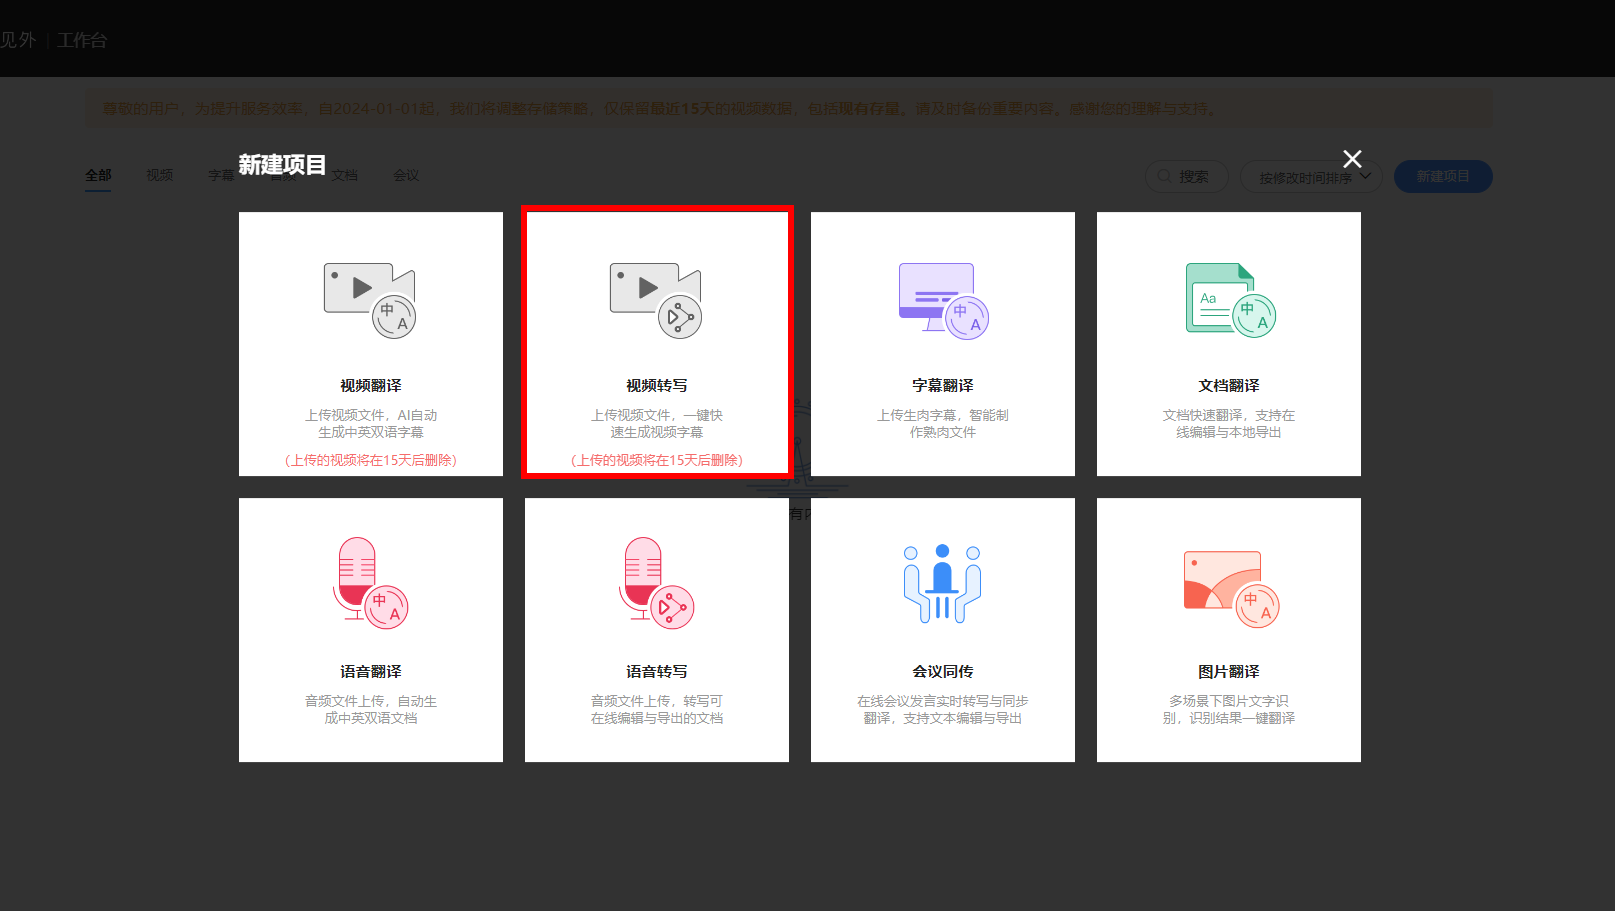Choose the 字幕翻译 subtitle translation icon
Screen dimensions: 1615x911
(943, 300)
